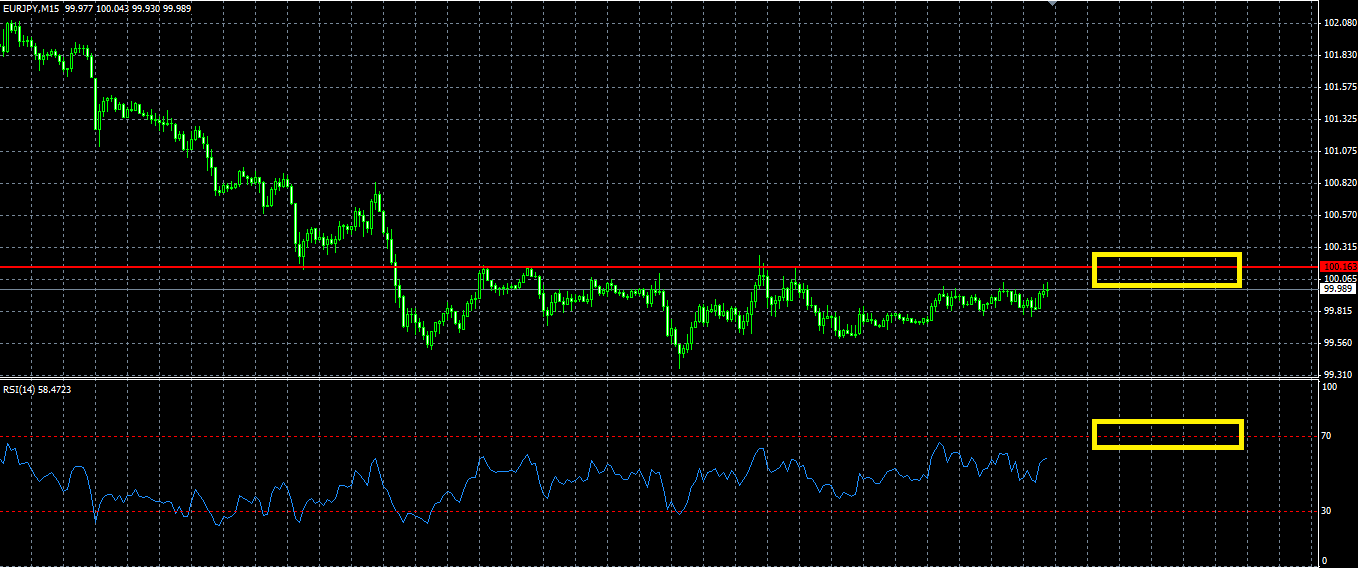Click the 99.310 price scale value

tap(1338, 374)
